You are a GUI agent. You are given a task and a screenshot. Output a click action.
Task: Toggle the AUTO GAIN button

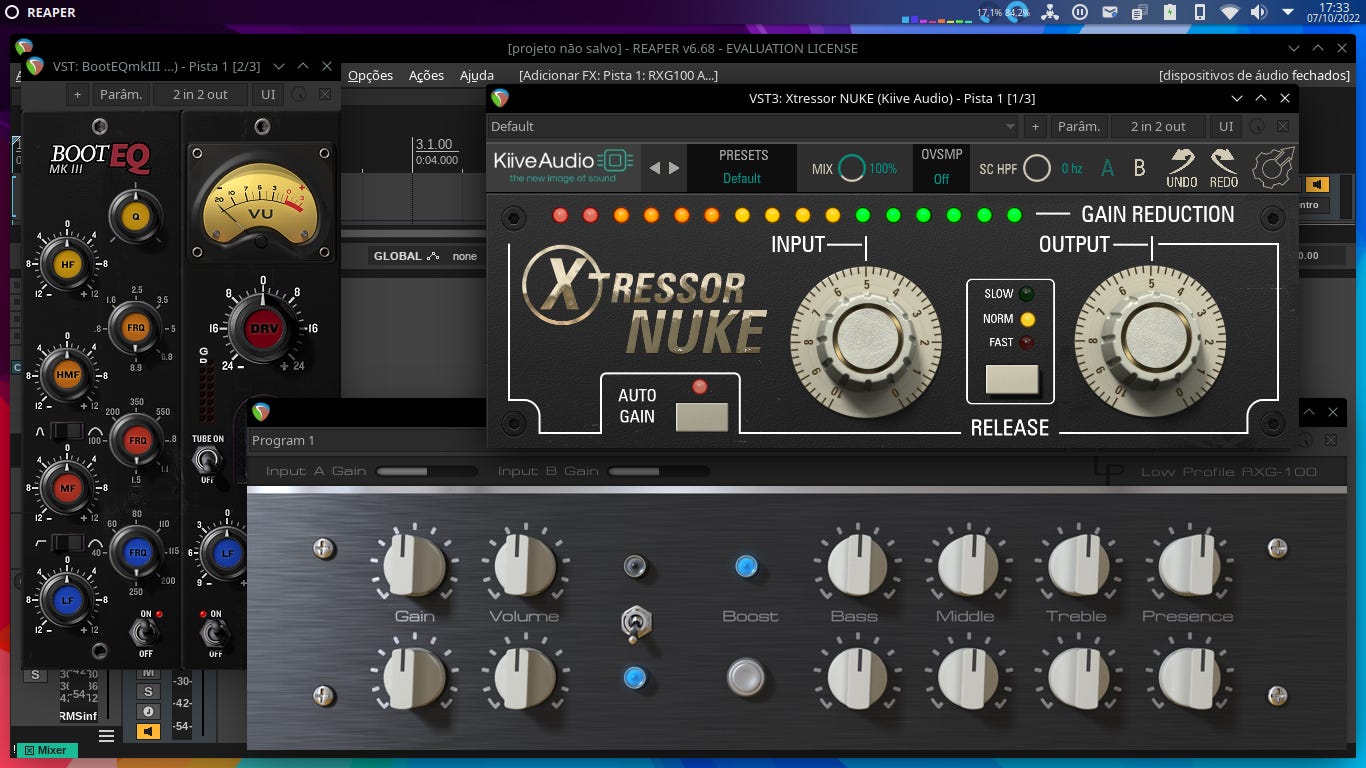point(702,417)
